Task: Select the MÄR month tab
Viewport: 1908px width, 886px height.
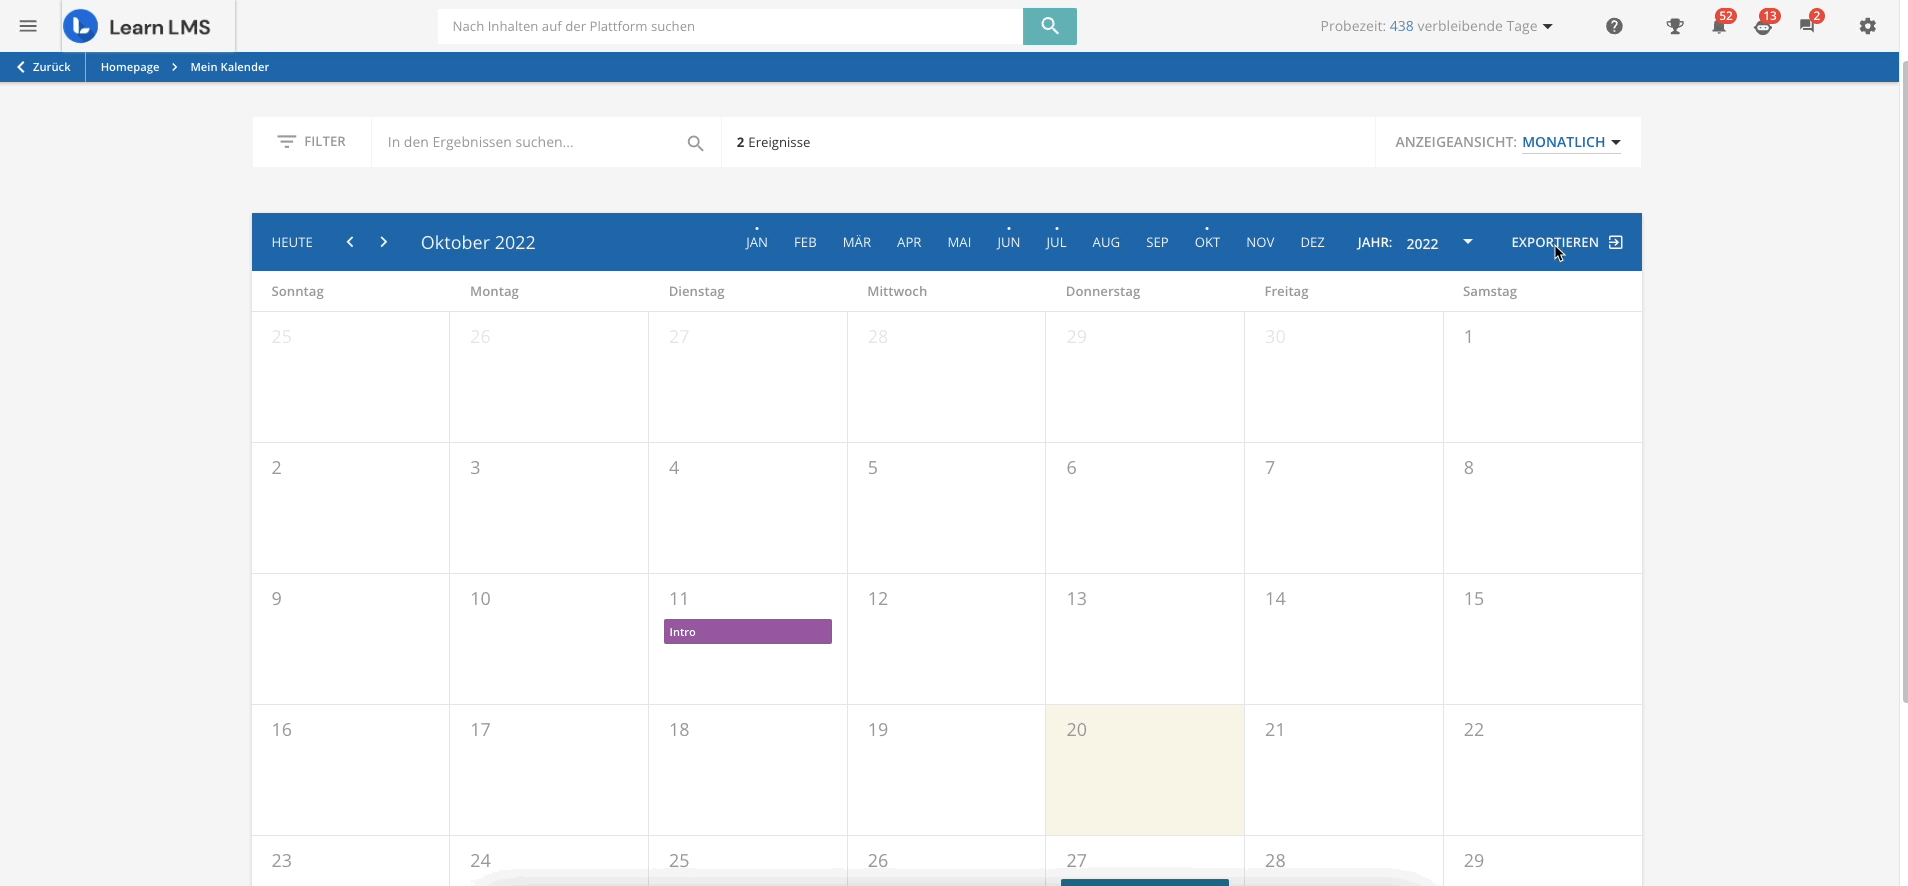Action: (x=857, y=242)
